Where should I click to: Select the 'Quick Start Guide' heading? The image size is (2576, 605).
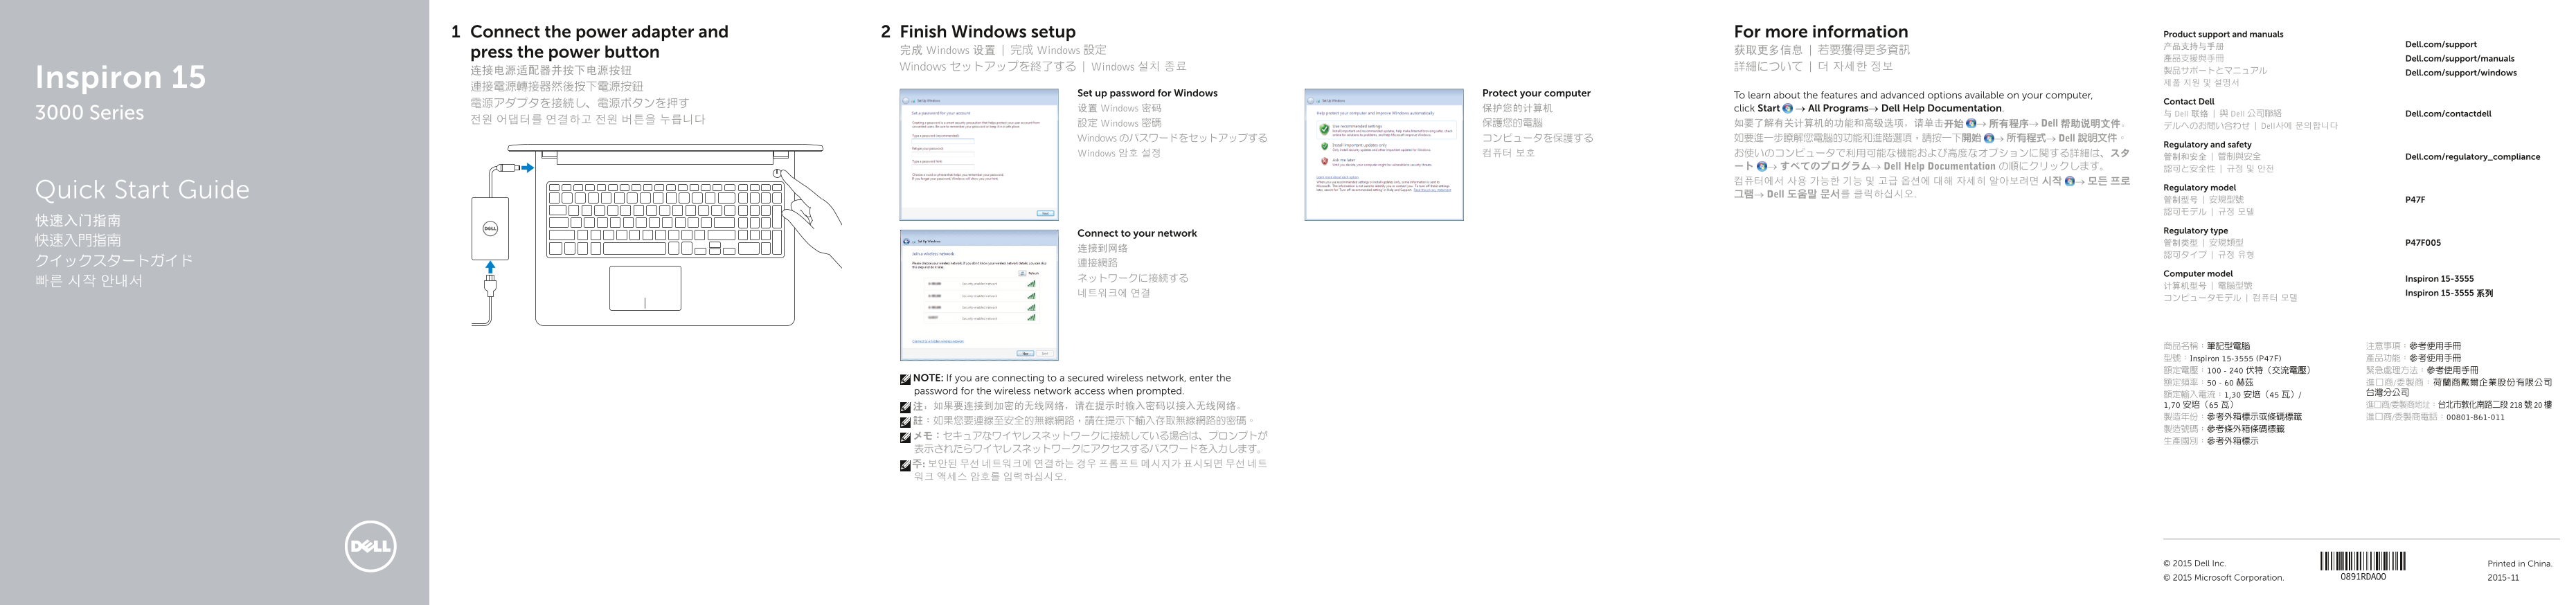tap(142, 189)
